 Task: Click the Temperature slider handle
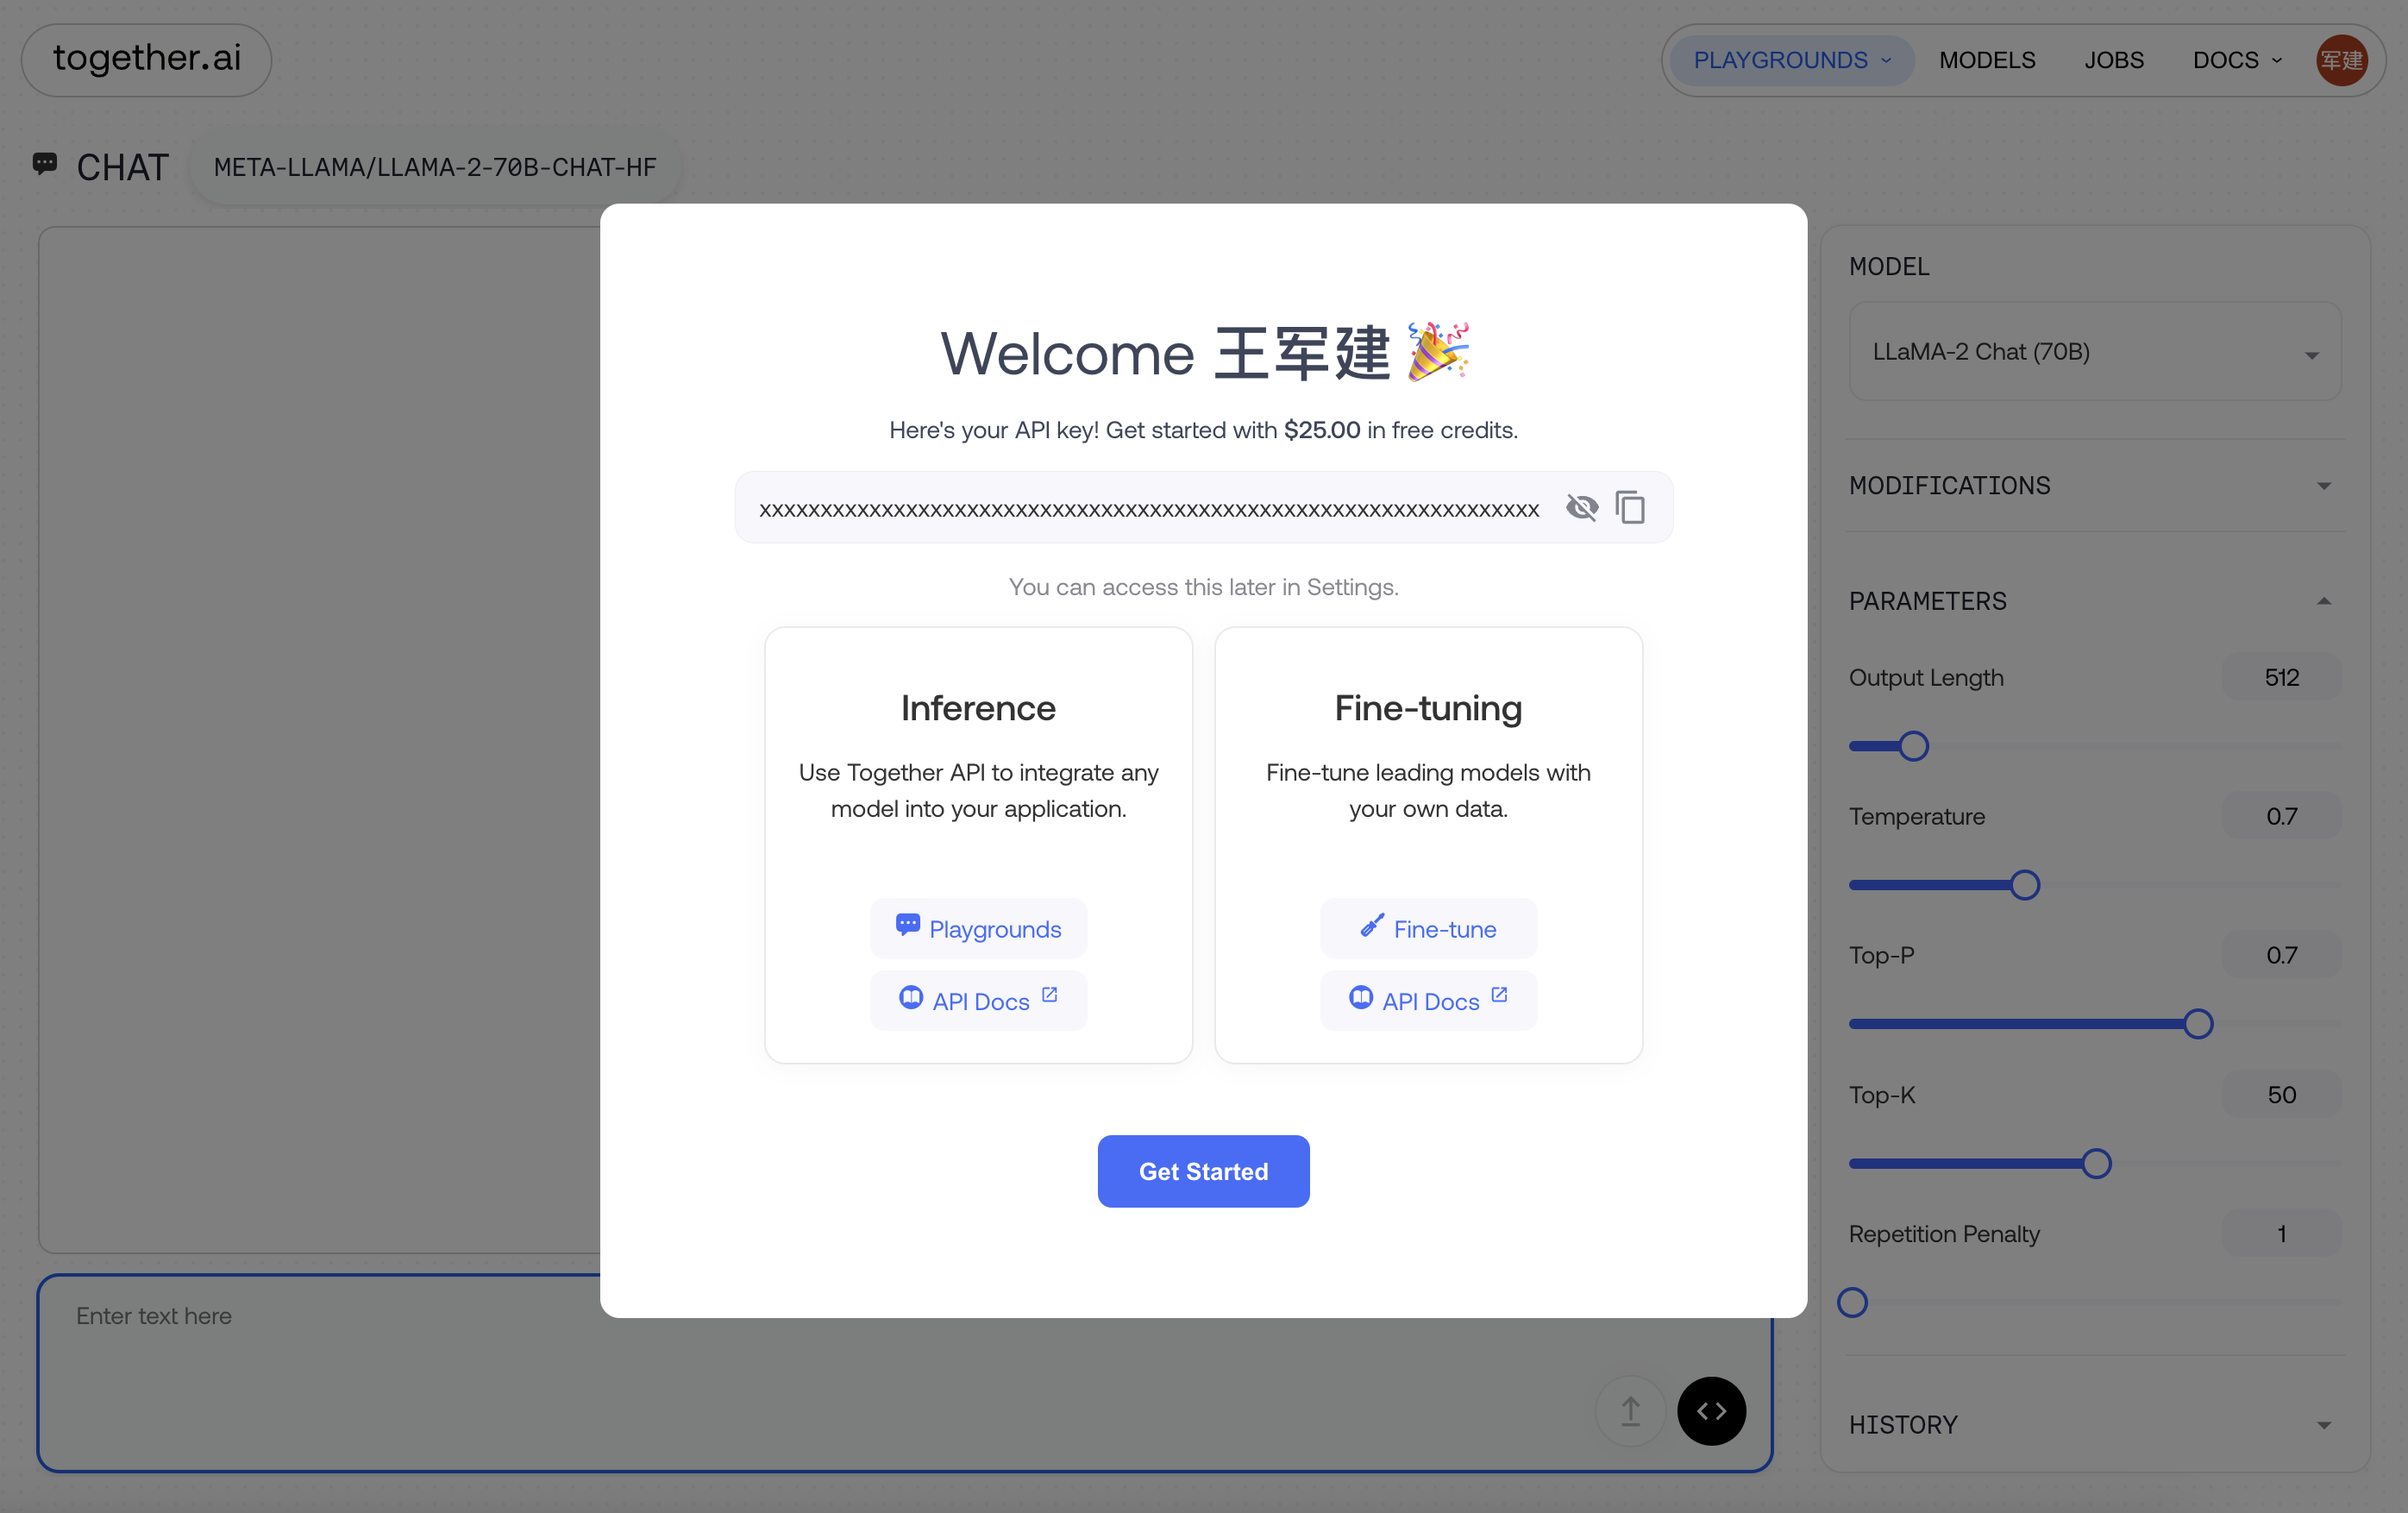coord(2024,885)
